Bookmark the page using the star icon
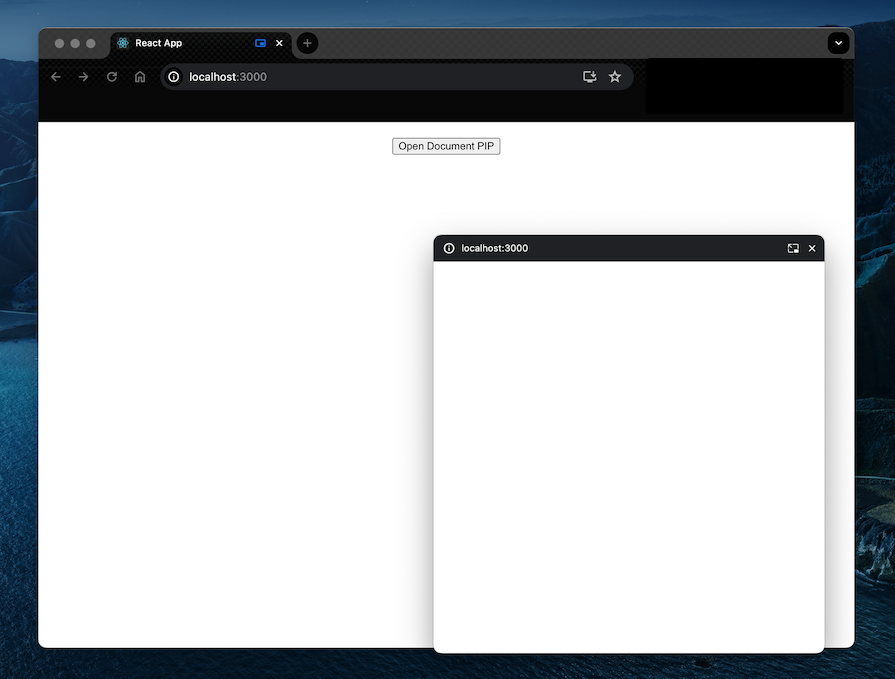This screenshot has width=895, height=679. coord(615,76)
